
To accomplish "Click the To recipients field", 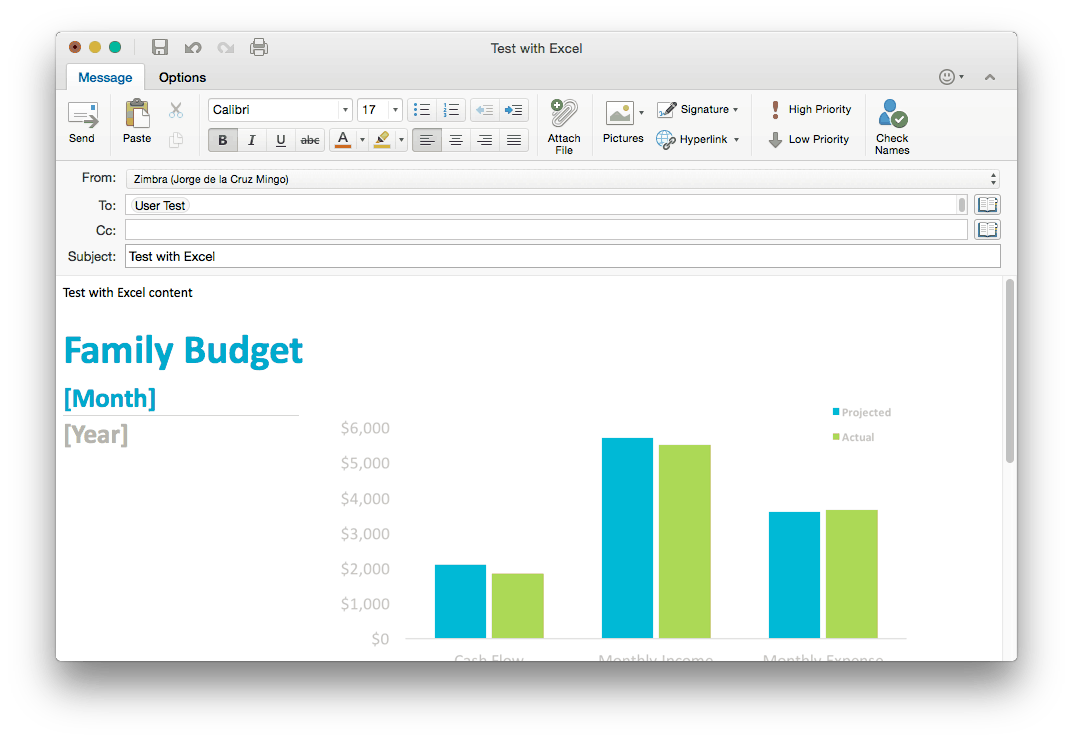I will (x=546, y=205).
